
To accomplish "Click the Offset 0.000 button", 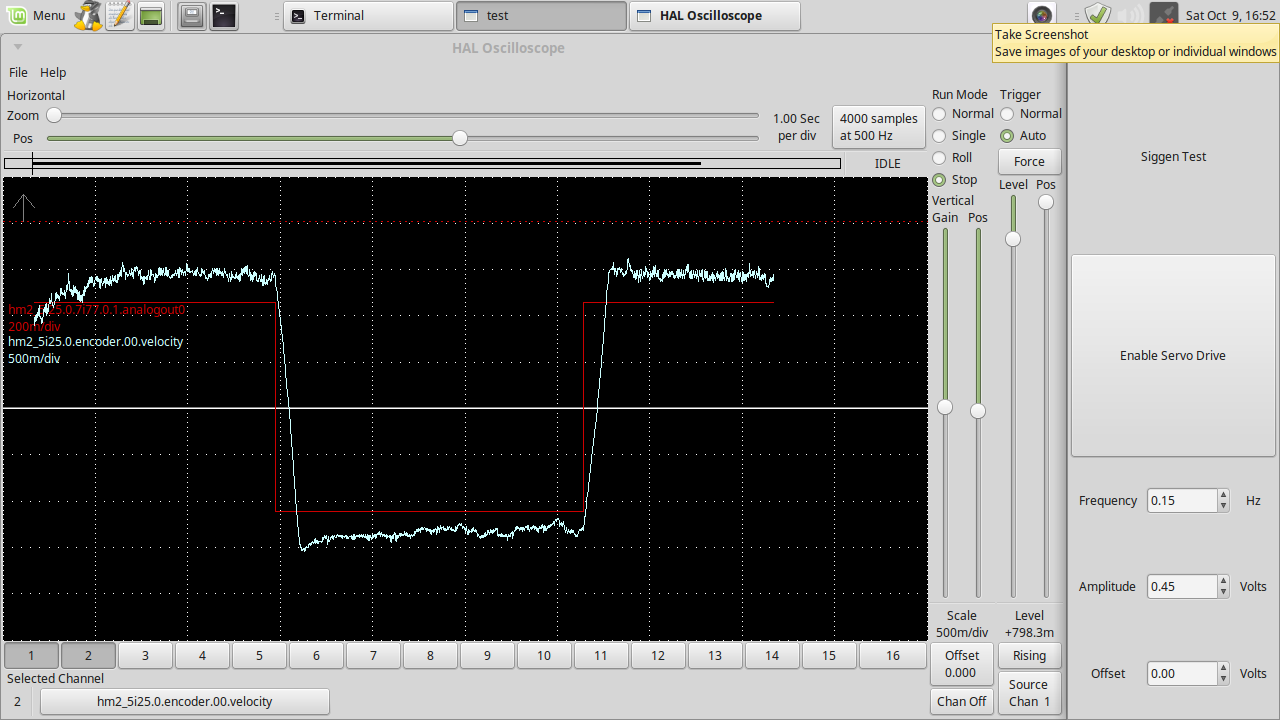I will click(961, 664).
